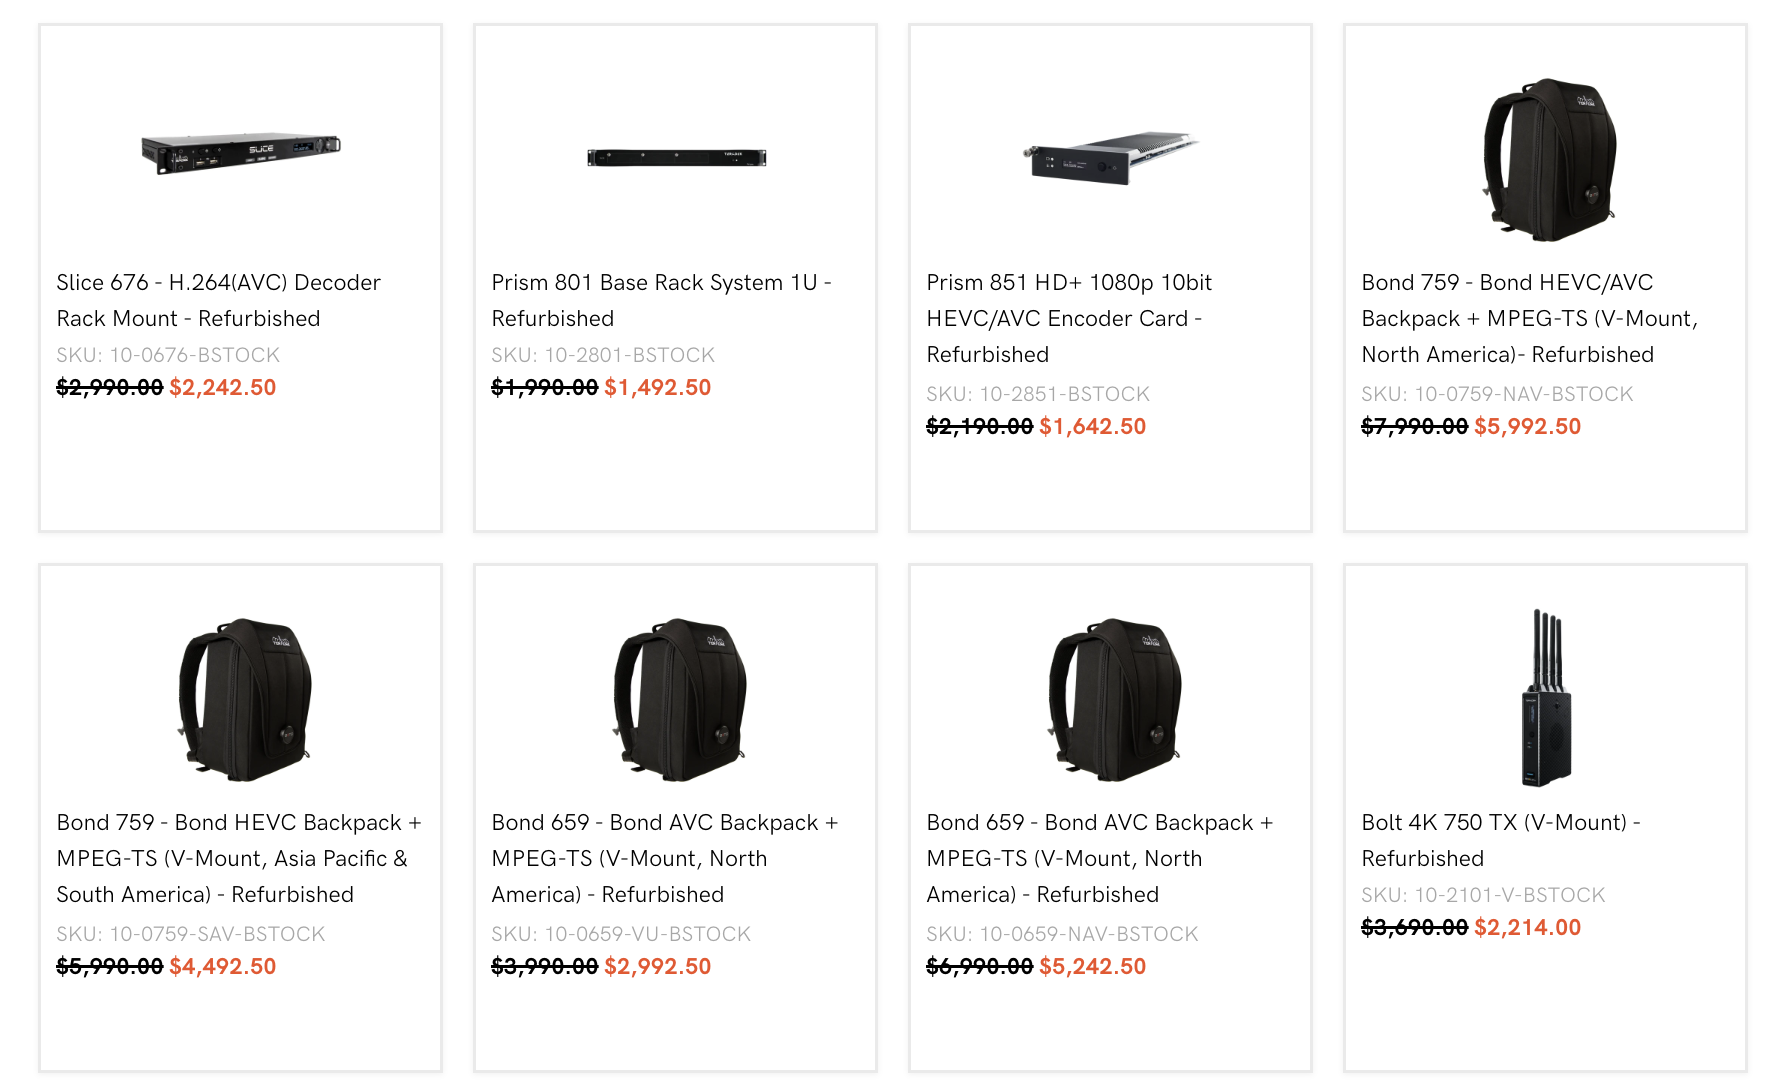
Task: Click the Bond 759 HEVC/AVC backpack image
Action: click(x=1546, y=159)
